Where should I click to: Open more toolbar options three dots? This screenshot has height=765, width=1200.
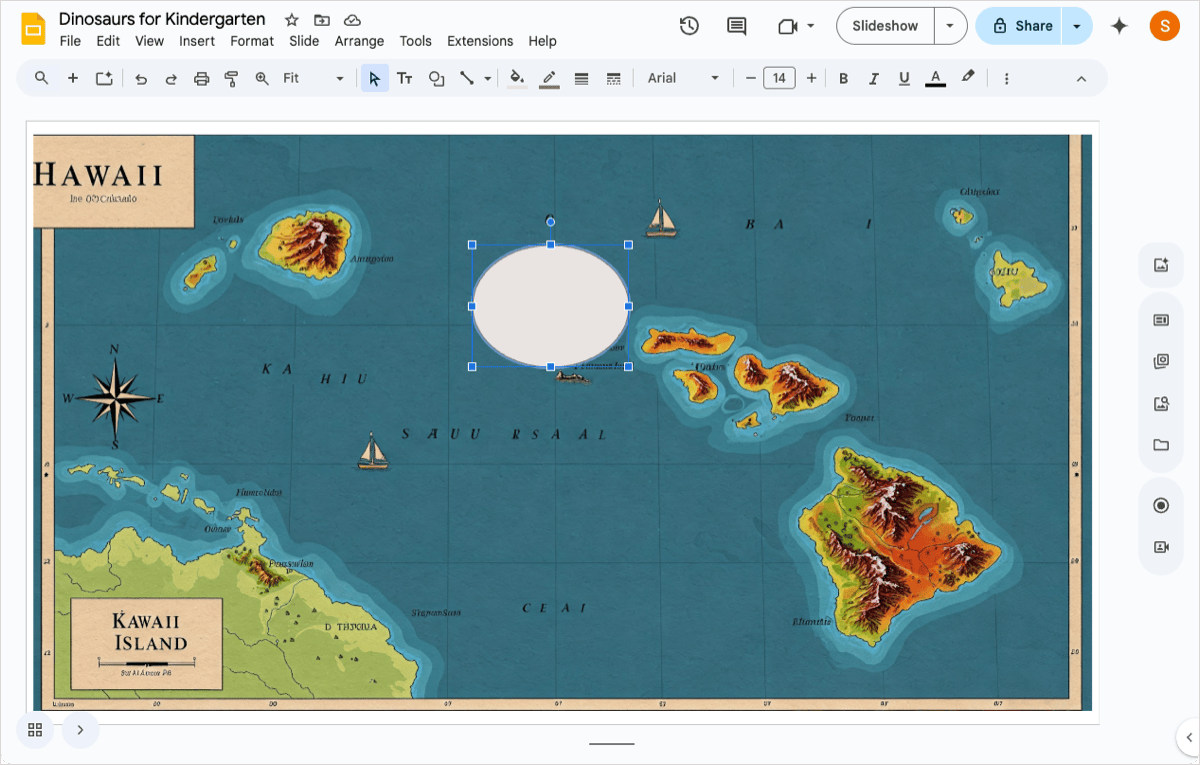[1006, 78]
